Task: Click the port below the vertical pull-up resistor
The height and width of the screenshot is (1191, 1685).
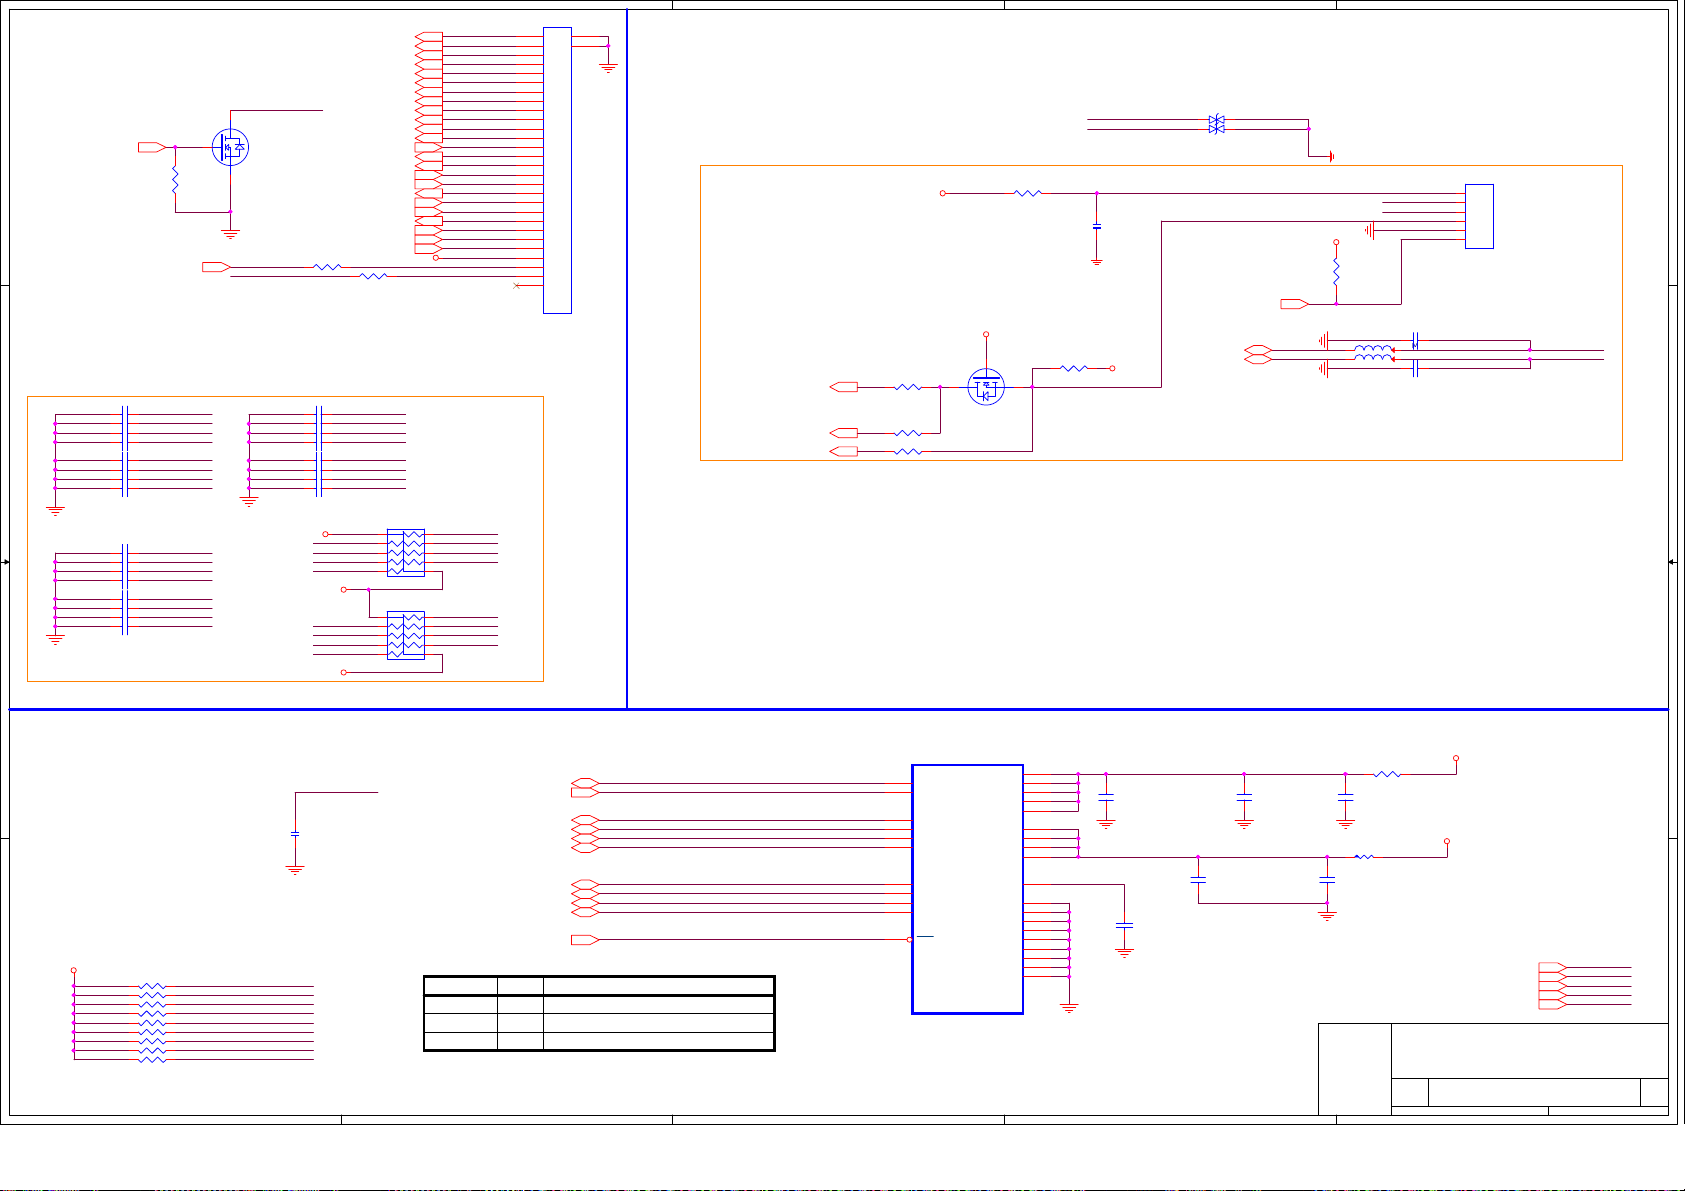Action: click(x=1294, y=304)
